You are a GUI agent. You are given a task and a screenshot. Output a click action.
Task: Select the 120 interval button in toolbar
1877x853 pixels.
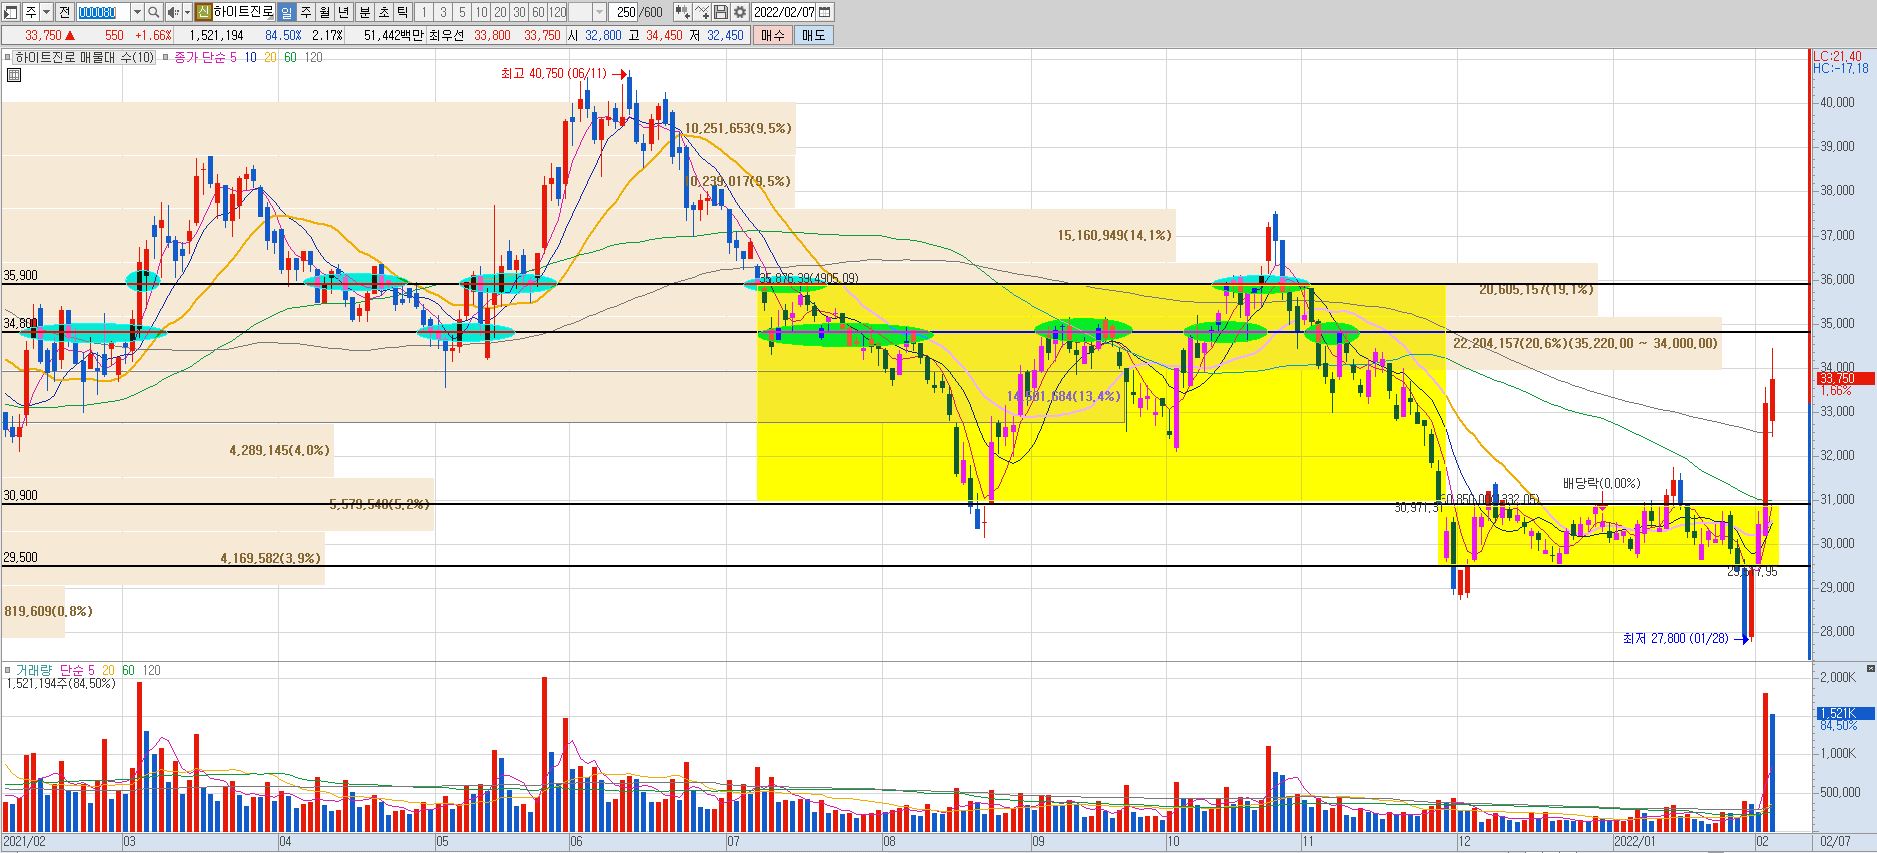pos(558,12)
